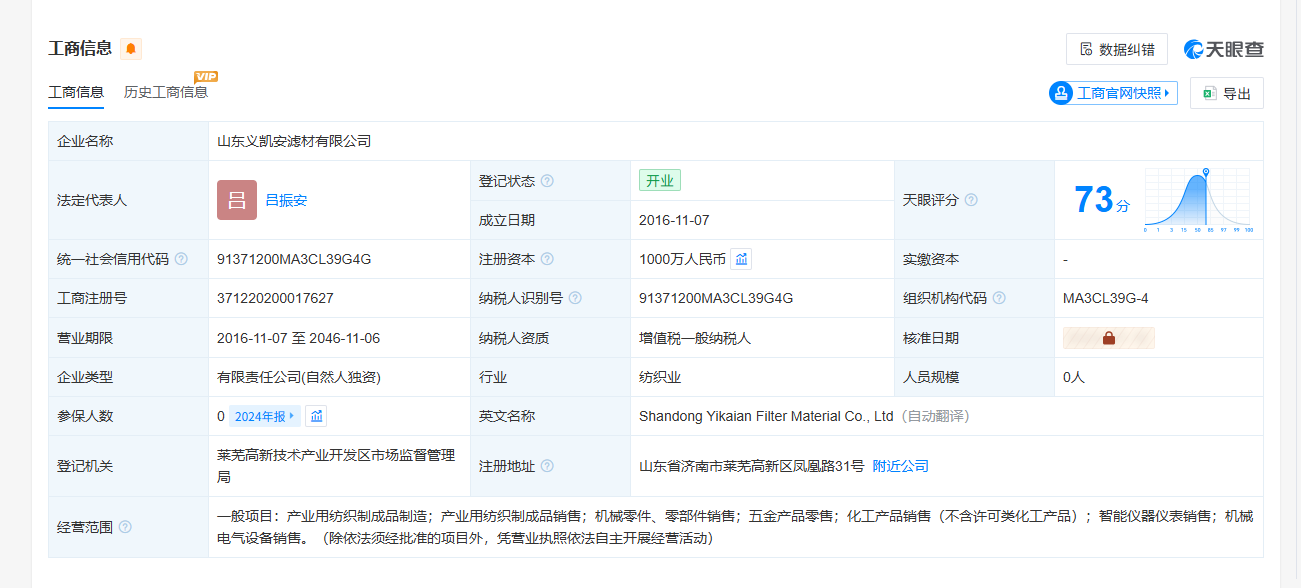The height and width of the screenshot is (588, 1301).
Task: Click help icon next to 登记状态
Action: [547, 181]
